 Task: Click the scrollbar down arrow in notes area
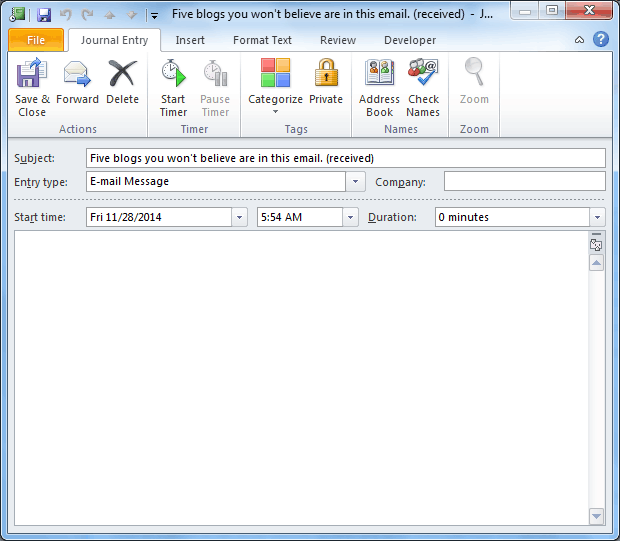pyautogui.click(x=596, y=516)
